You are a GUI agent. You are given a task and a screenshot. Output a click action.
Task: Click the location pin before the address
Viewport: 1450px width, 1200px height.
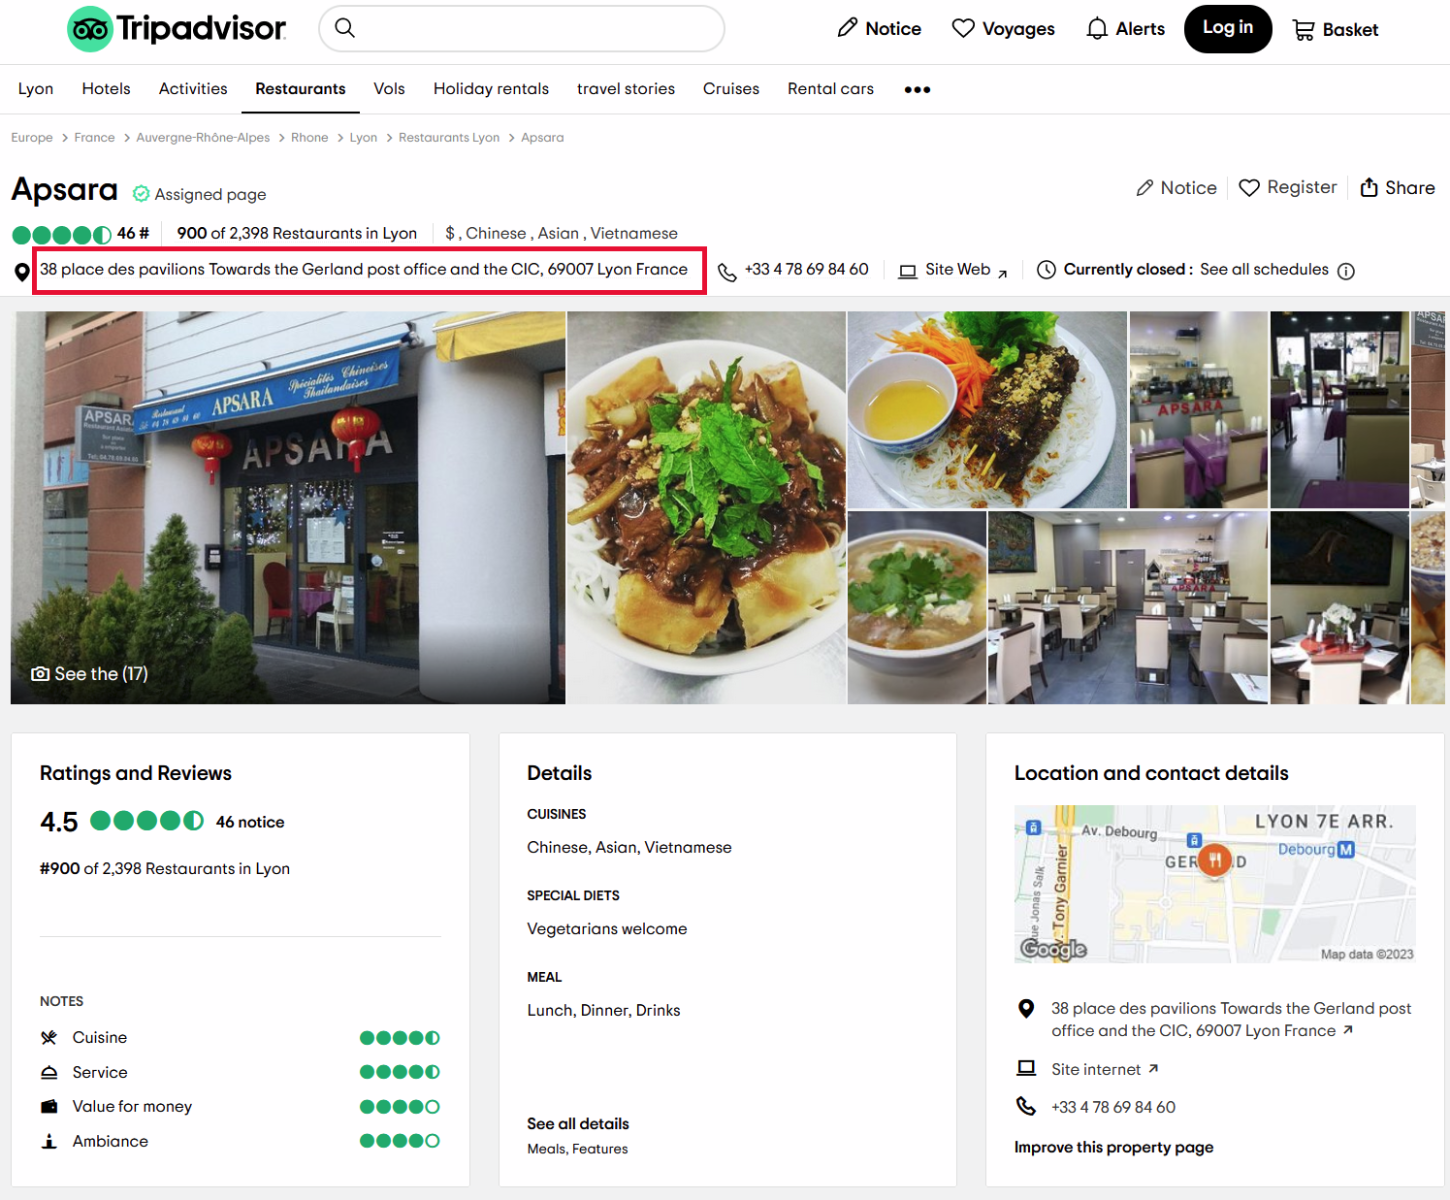22,272
